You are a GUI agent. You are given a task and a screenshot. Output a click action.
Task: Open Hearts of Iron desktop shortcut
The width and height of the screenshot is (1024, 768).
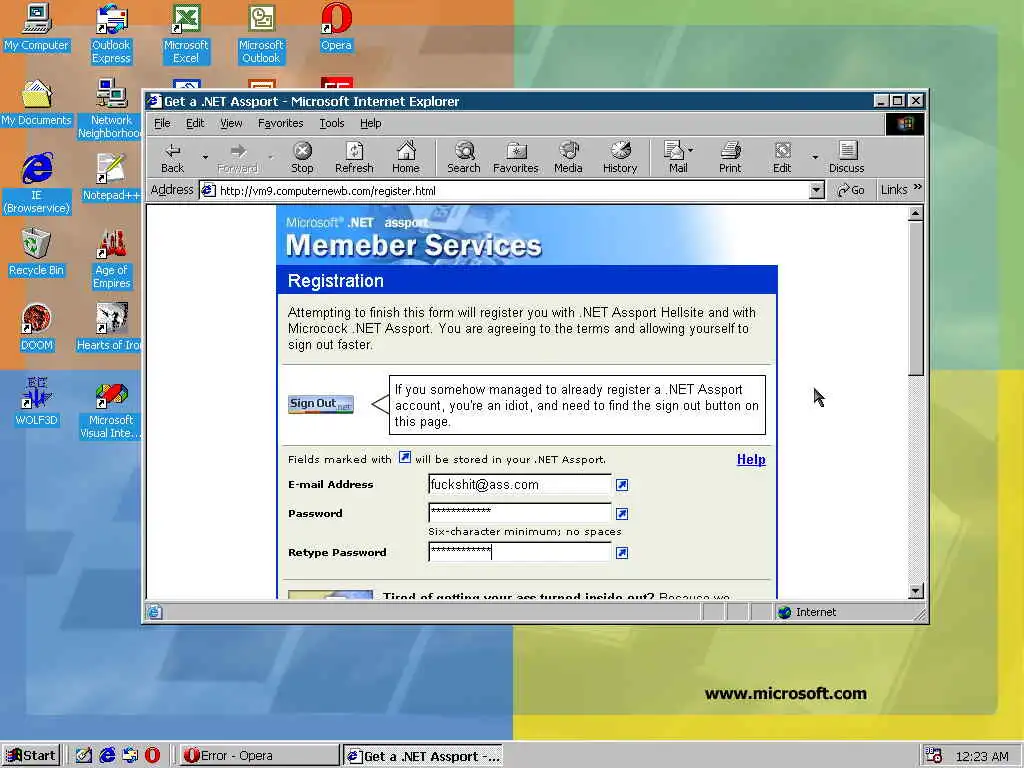(x=109, y=328)
